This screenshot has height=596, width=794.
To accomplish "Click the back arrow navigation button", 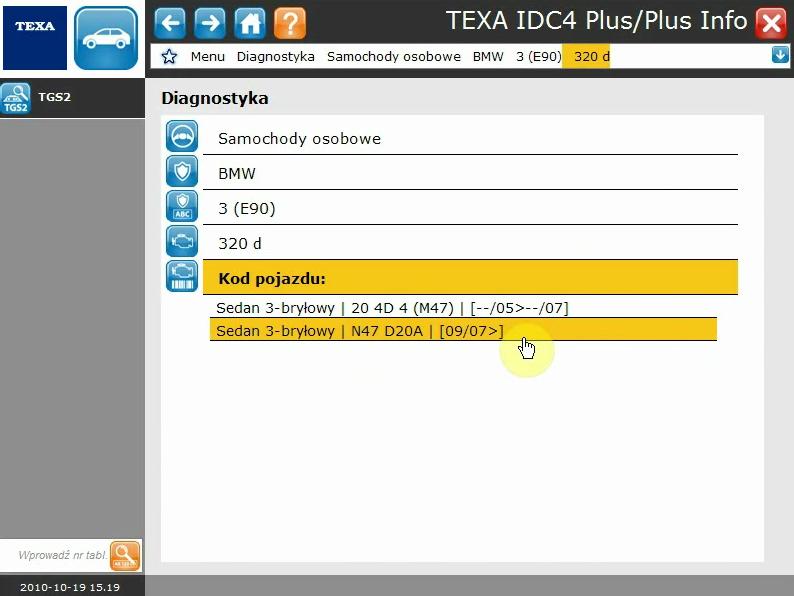I will (170, 22).
